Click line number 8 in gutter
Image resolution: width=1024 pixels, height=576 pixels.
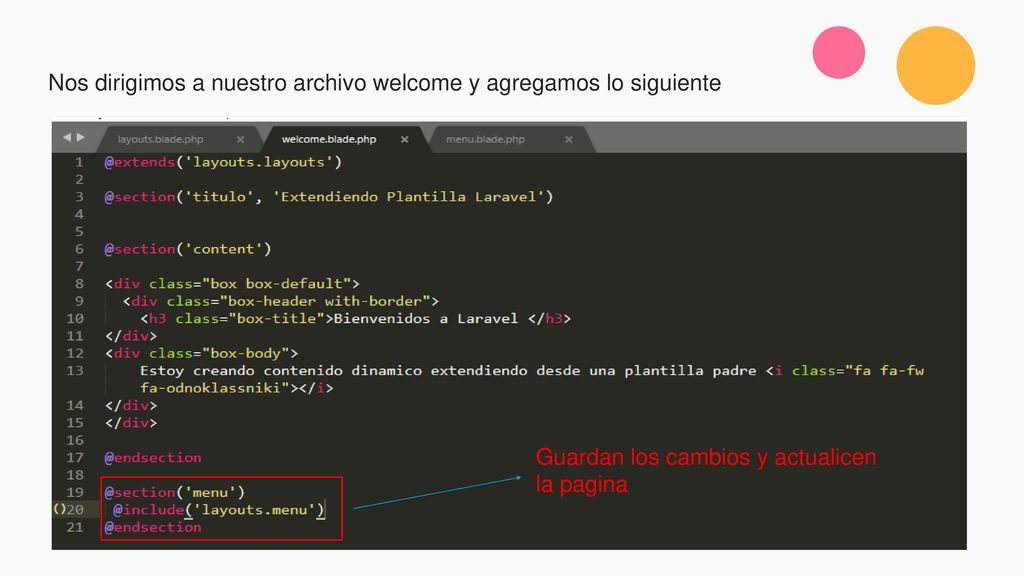pos(79,283)
